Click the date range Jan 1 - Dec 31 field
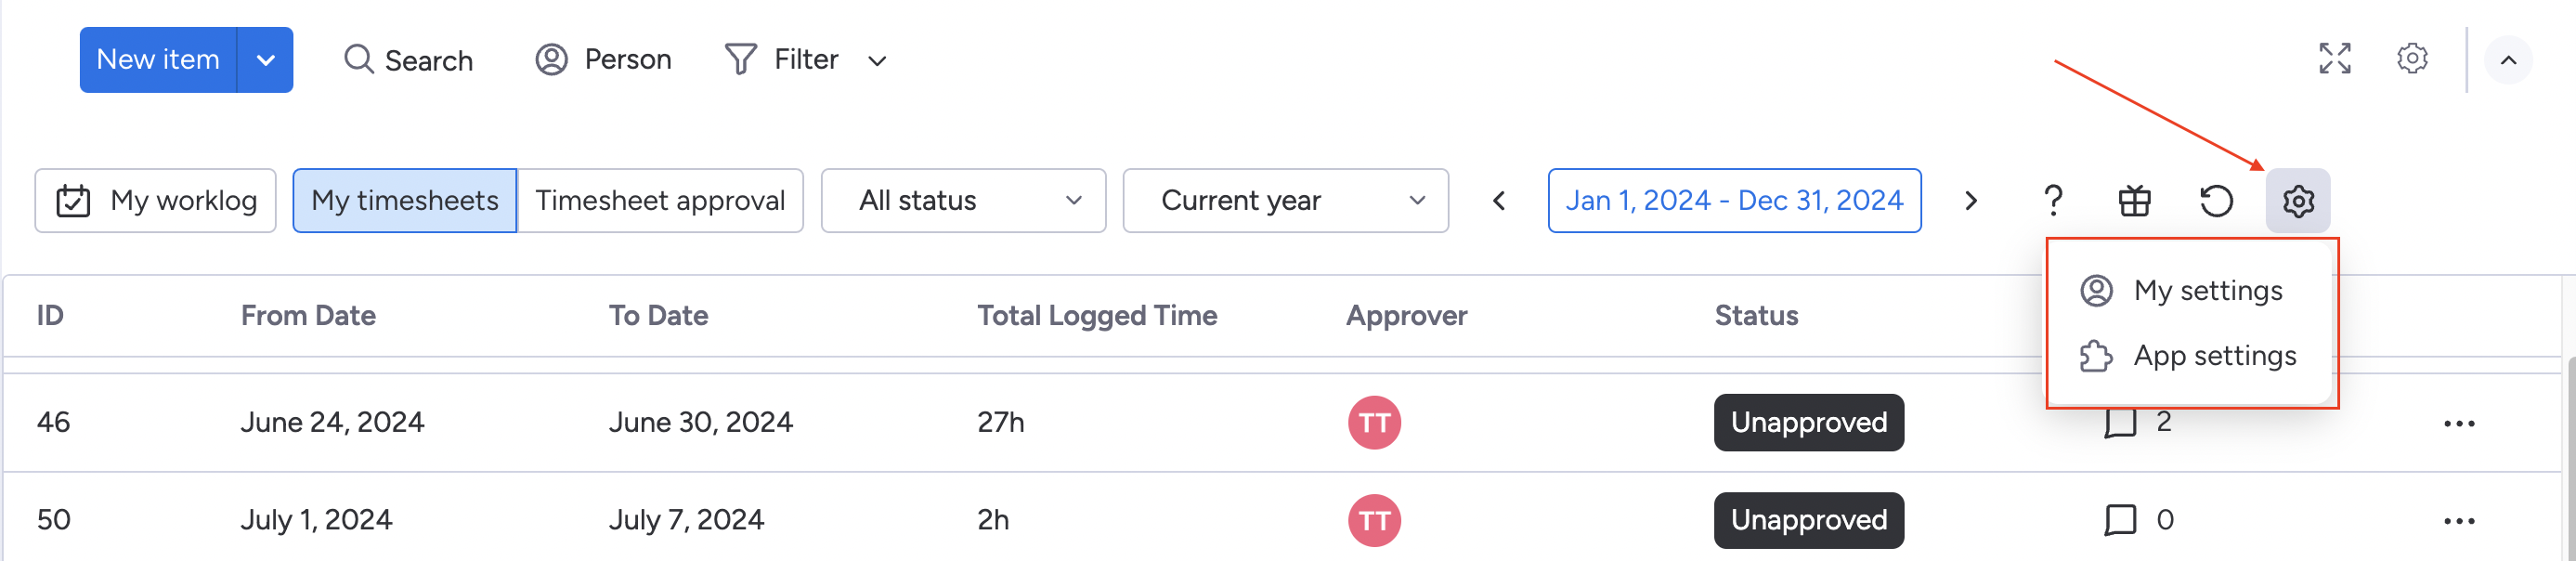 tap(1734, 201)
